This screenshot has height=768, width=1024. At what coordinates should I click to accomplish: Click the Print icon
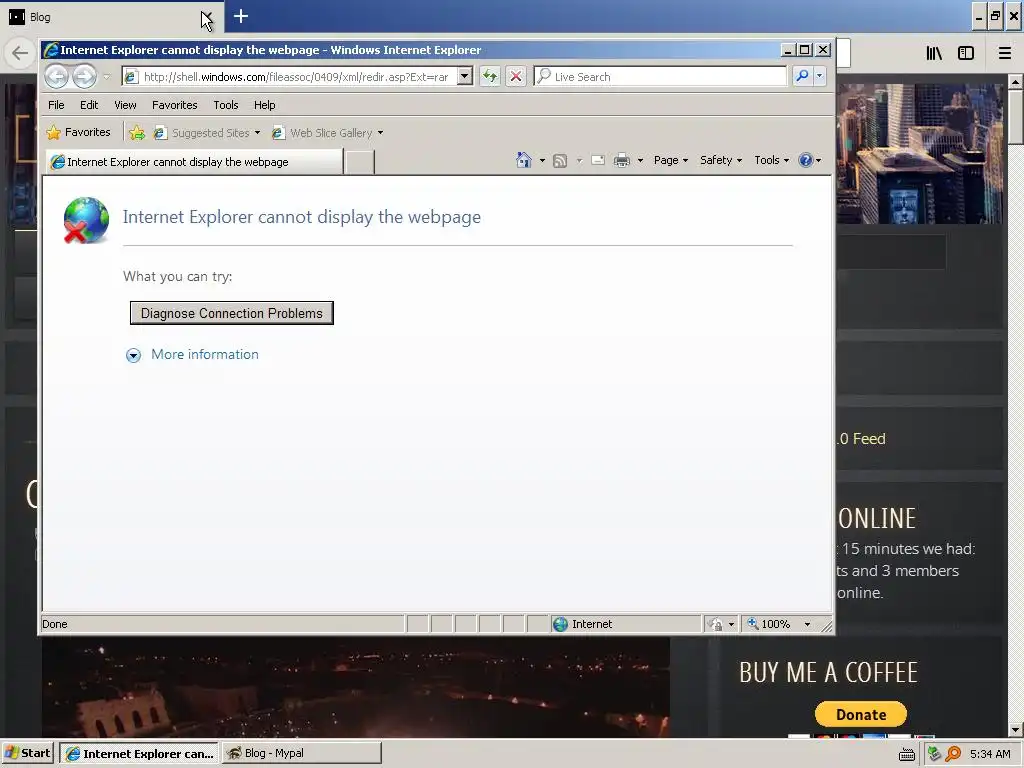pyautogui.click(x=622, y=161)
